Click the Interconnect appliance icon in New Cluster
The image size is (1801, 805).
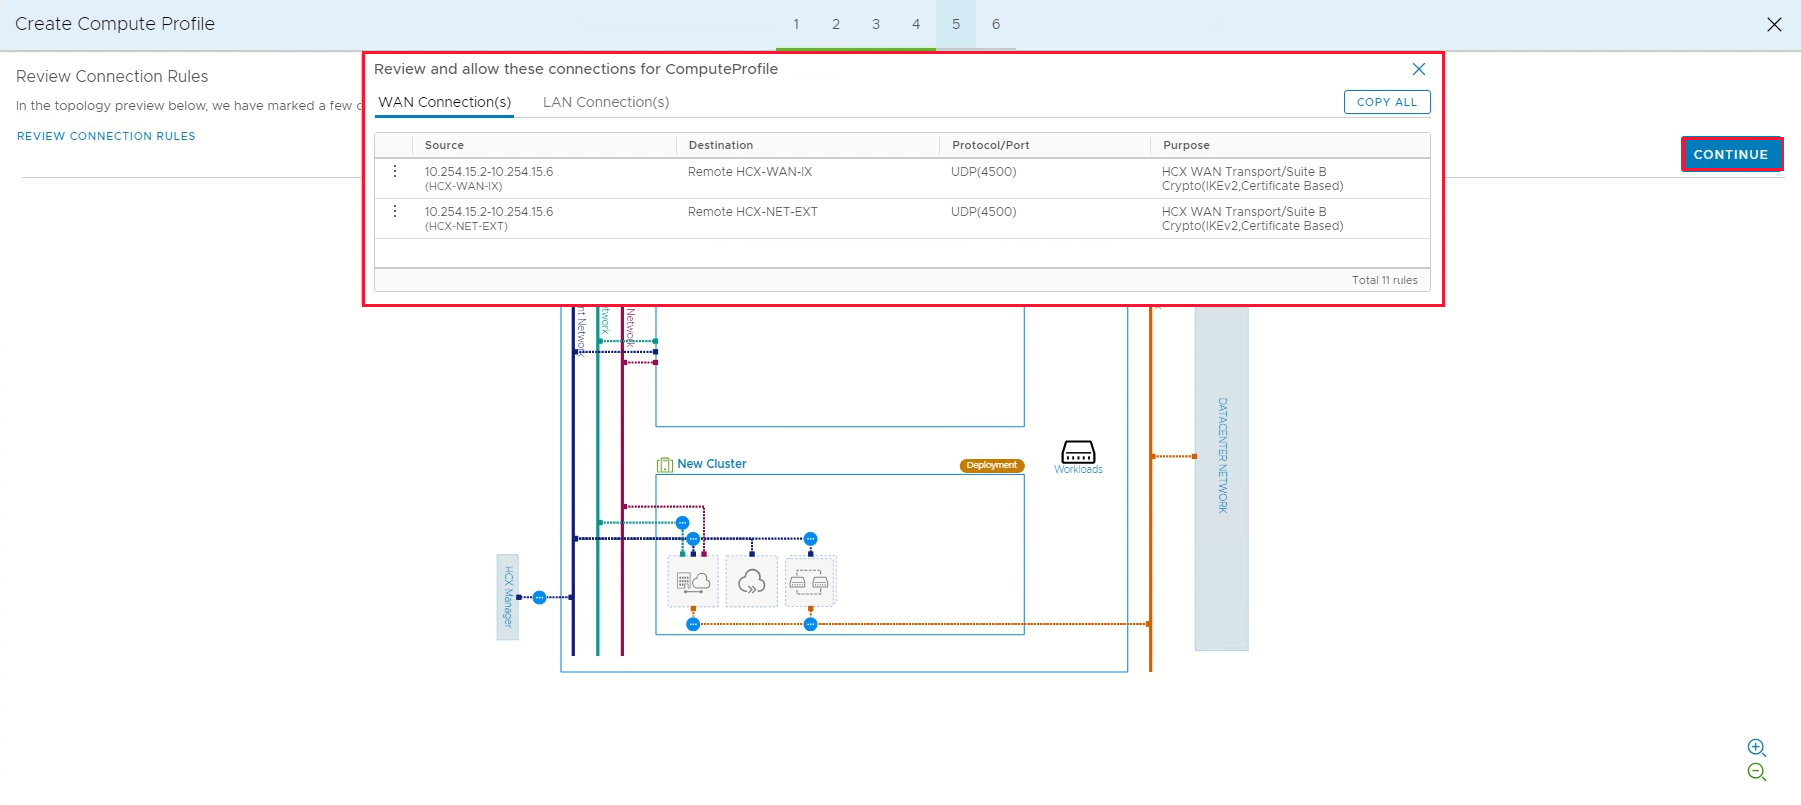(693, 581)
